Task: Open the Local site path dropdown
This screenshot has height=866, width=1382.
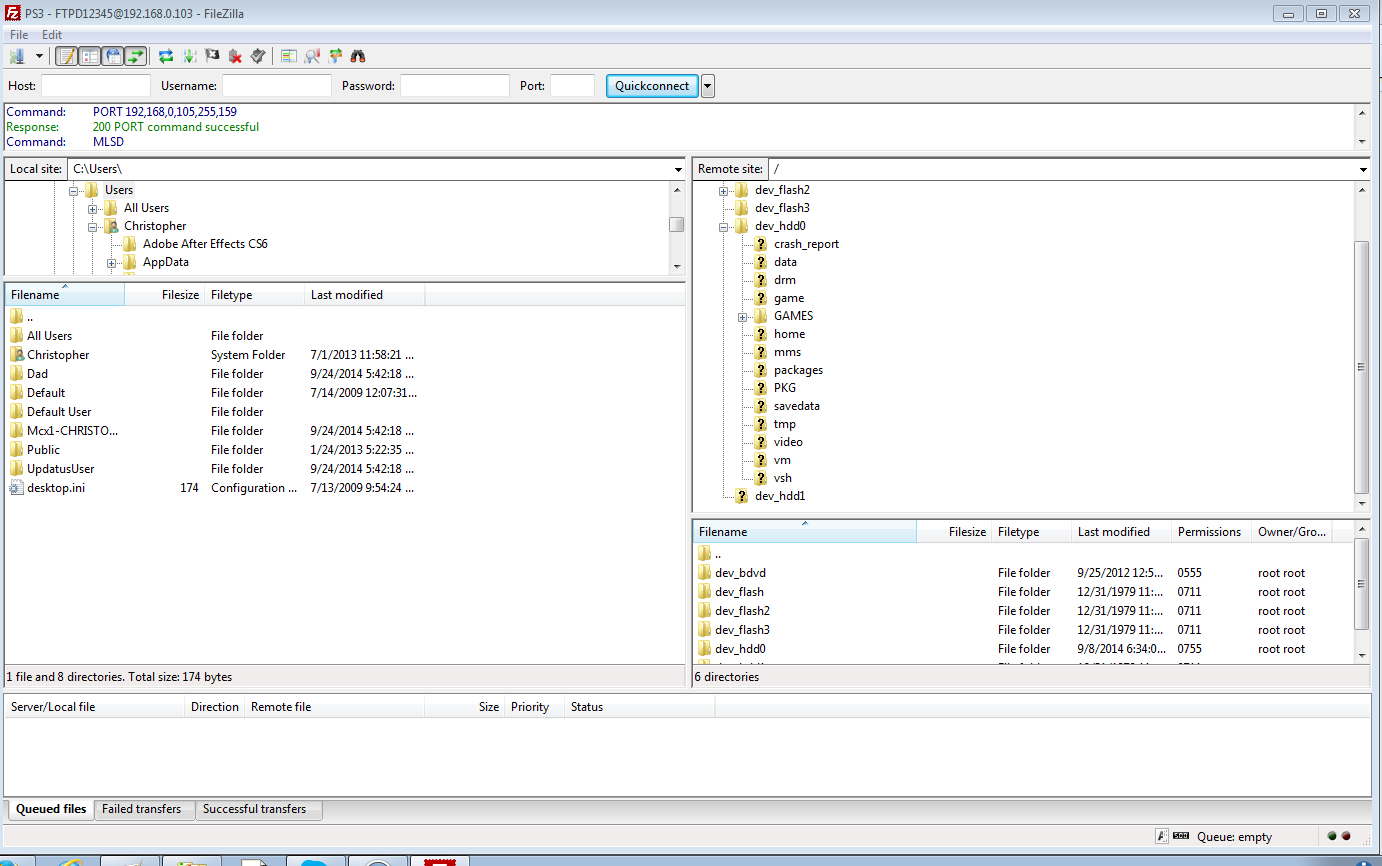Action: click(679, 170)
